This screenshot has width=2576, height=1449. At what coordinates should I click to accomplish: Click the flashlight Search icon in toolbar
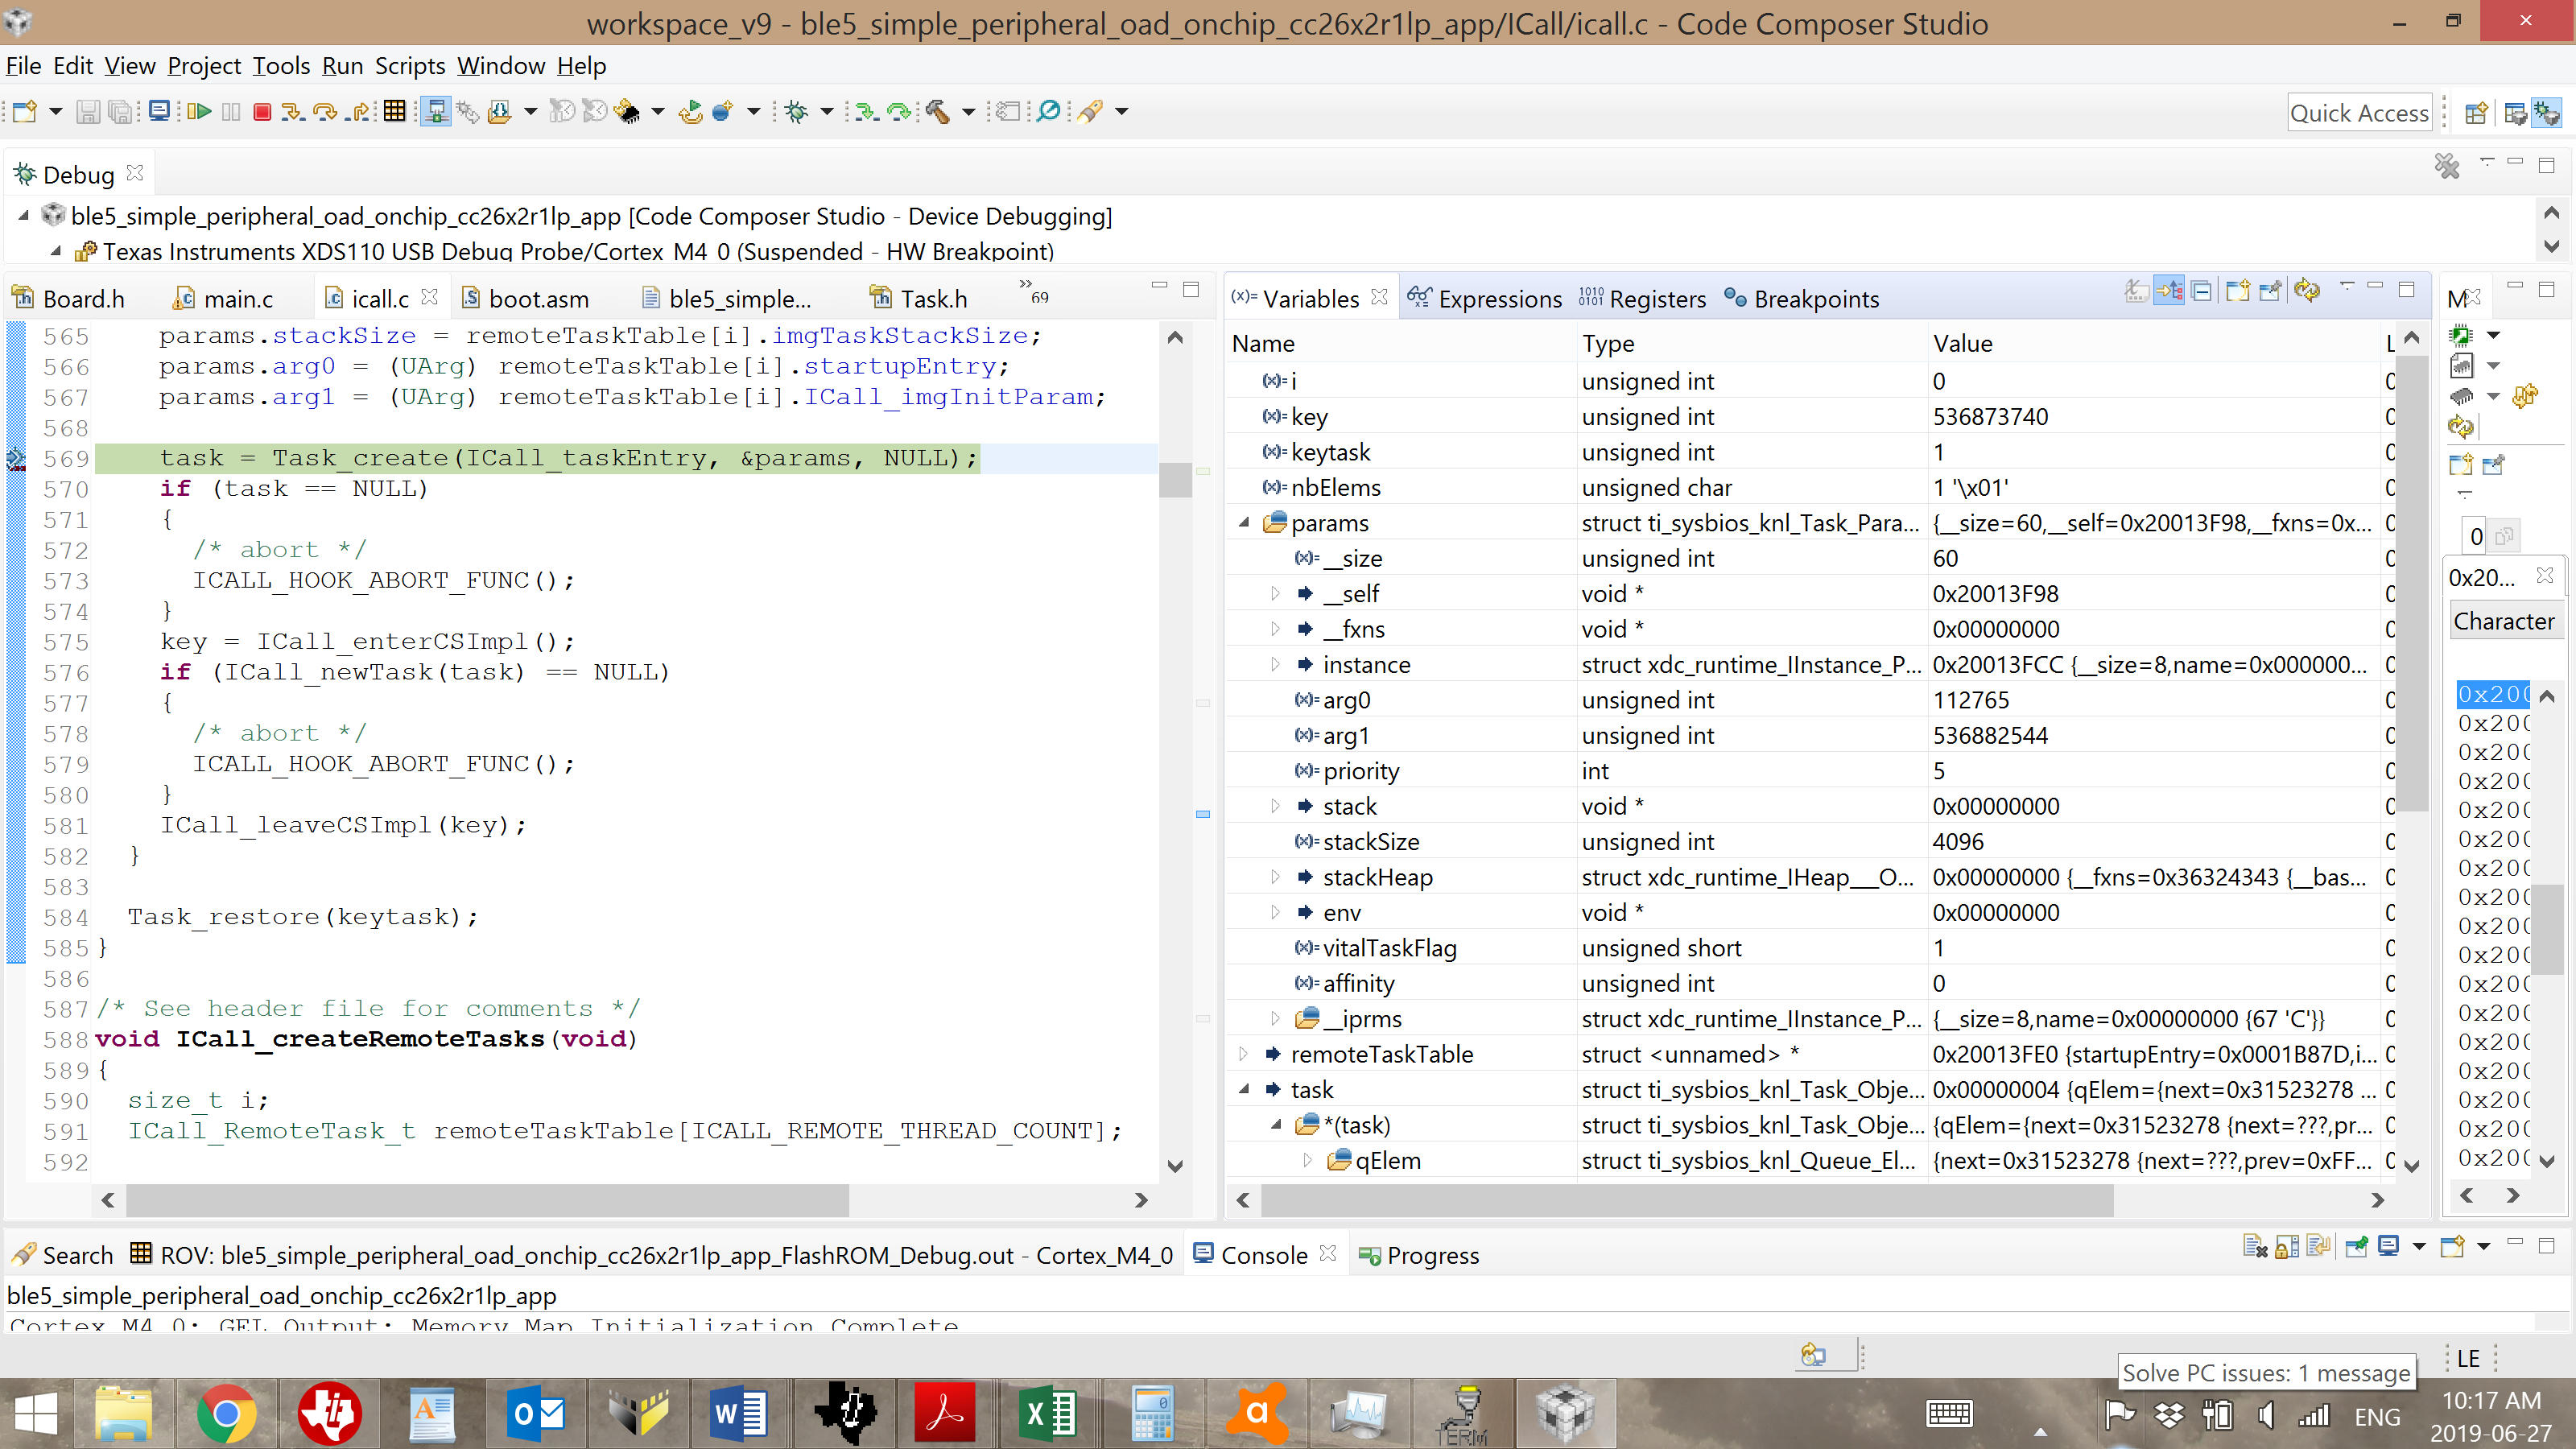click(1091, 111)
